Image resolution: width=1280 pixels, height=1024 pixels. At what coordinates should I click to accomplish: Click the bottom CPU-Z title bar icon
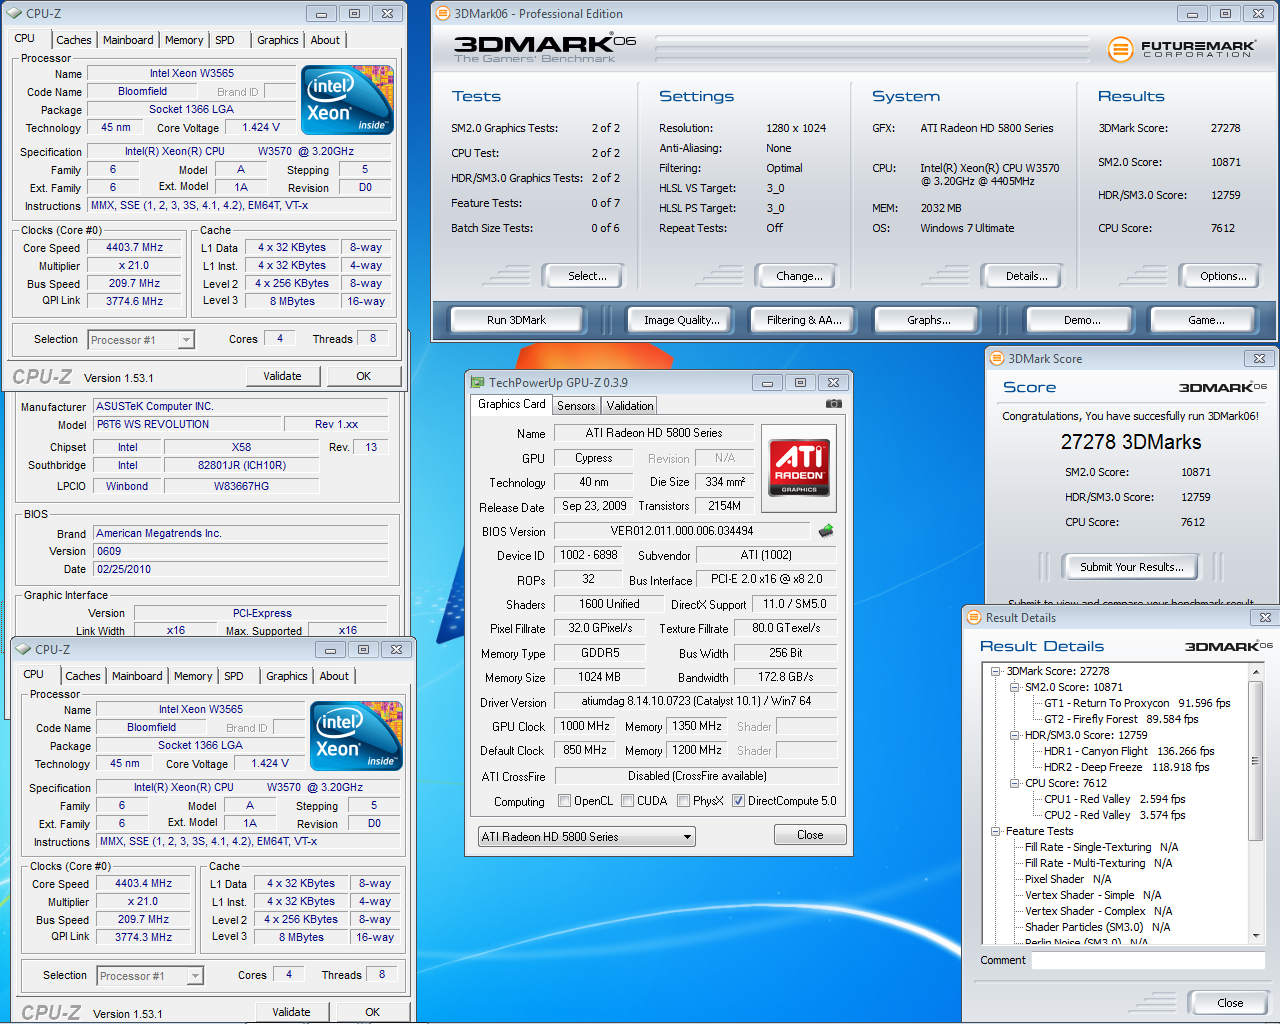click(x=24, y=649)
